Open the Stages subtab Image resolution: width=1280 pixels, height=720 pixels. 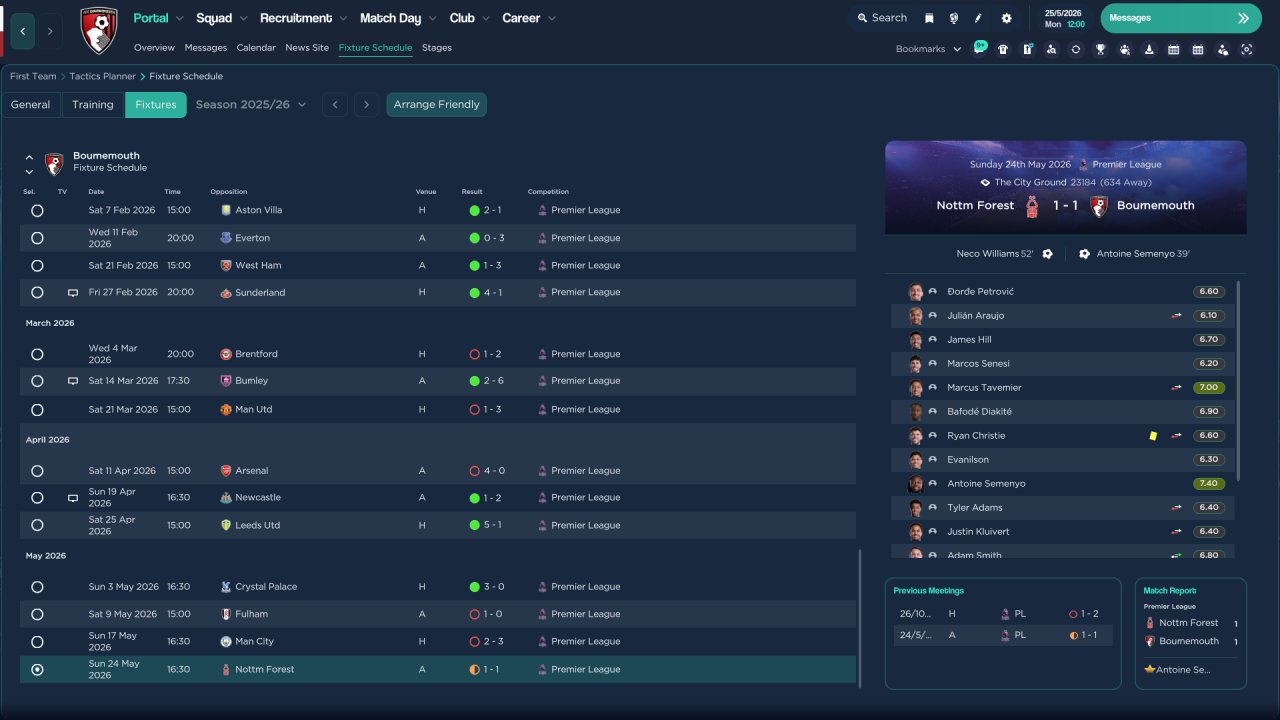pyautogui.click(x=437, y=48)
